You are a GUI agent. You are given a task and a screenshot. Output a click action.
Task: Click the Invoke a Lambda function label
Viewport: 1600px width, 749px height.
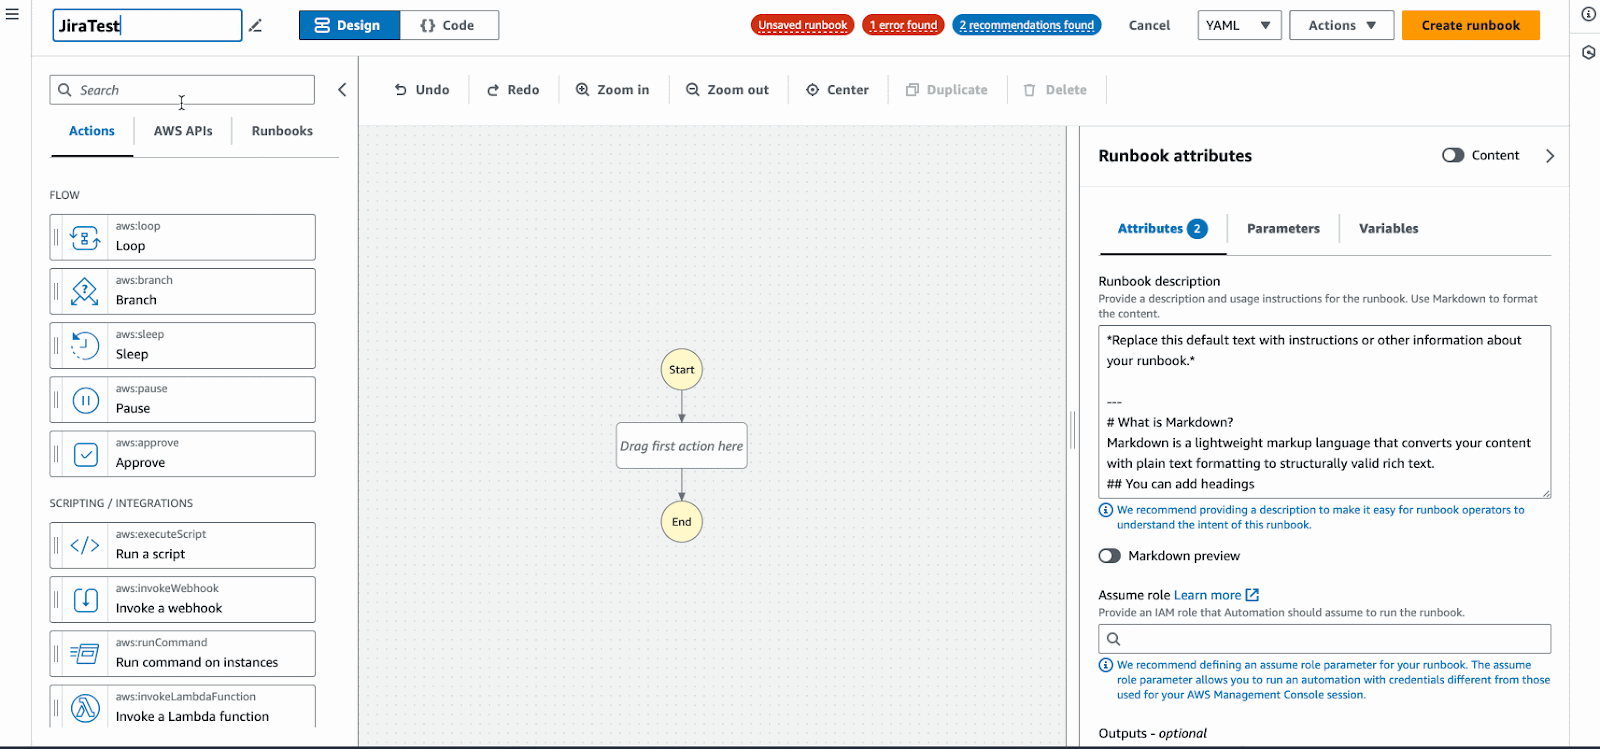tap(192, 716)
